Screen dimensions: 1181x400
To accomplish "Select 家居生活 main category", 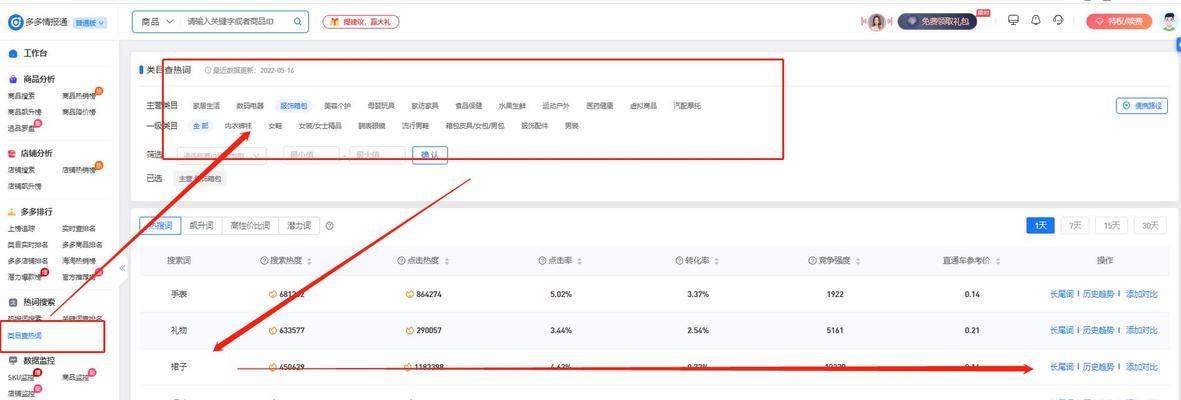I will (x=206, y=106).
